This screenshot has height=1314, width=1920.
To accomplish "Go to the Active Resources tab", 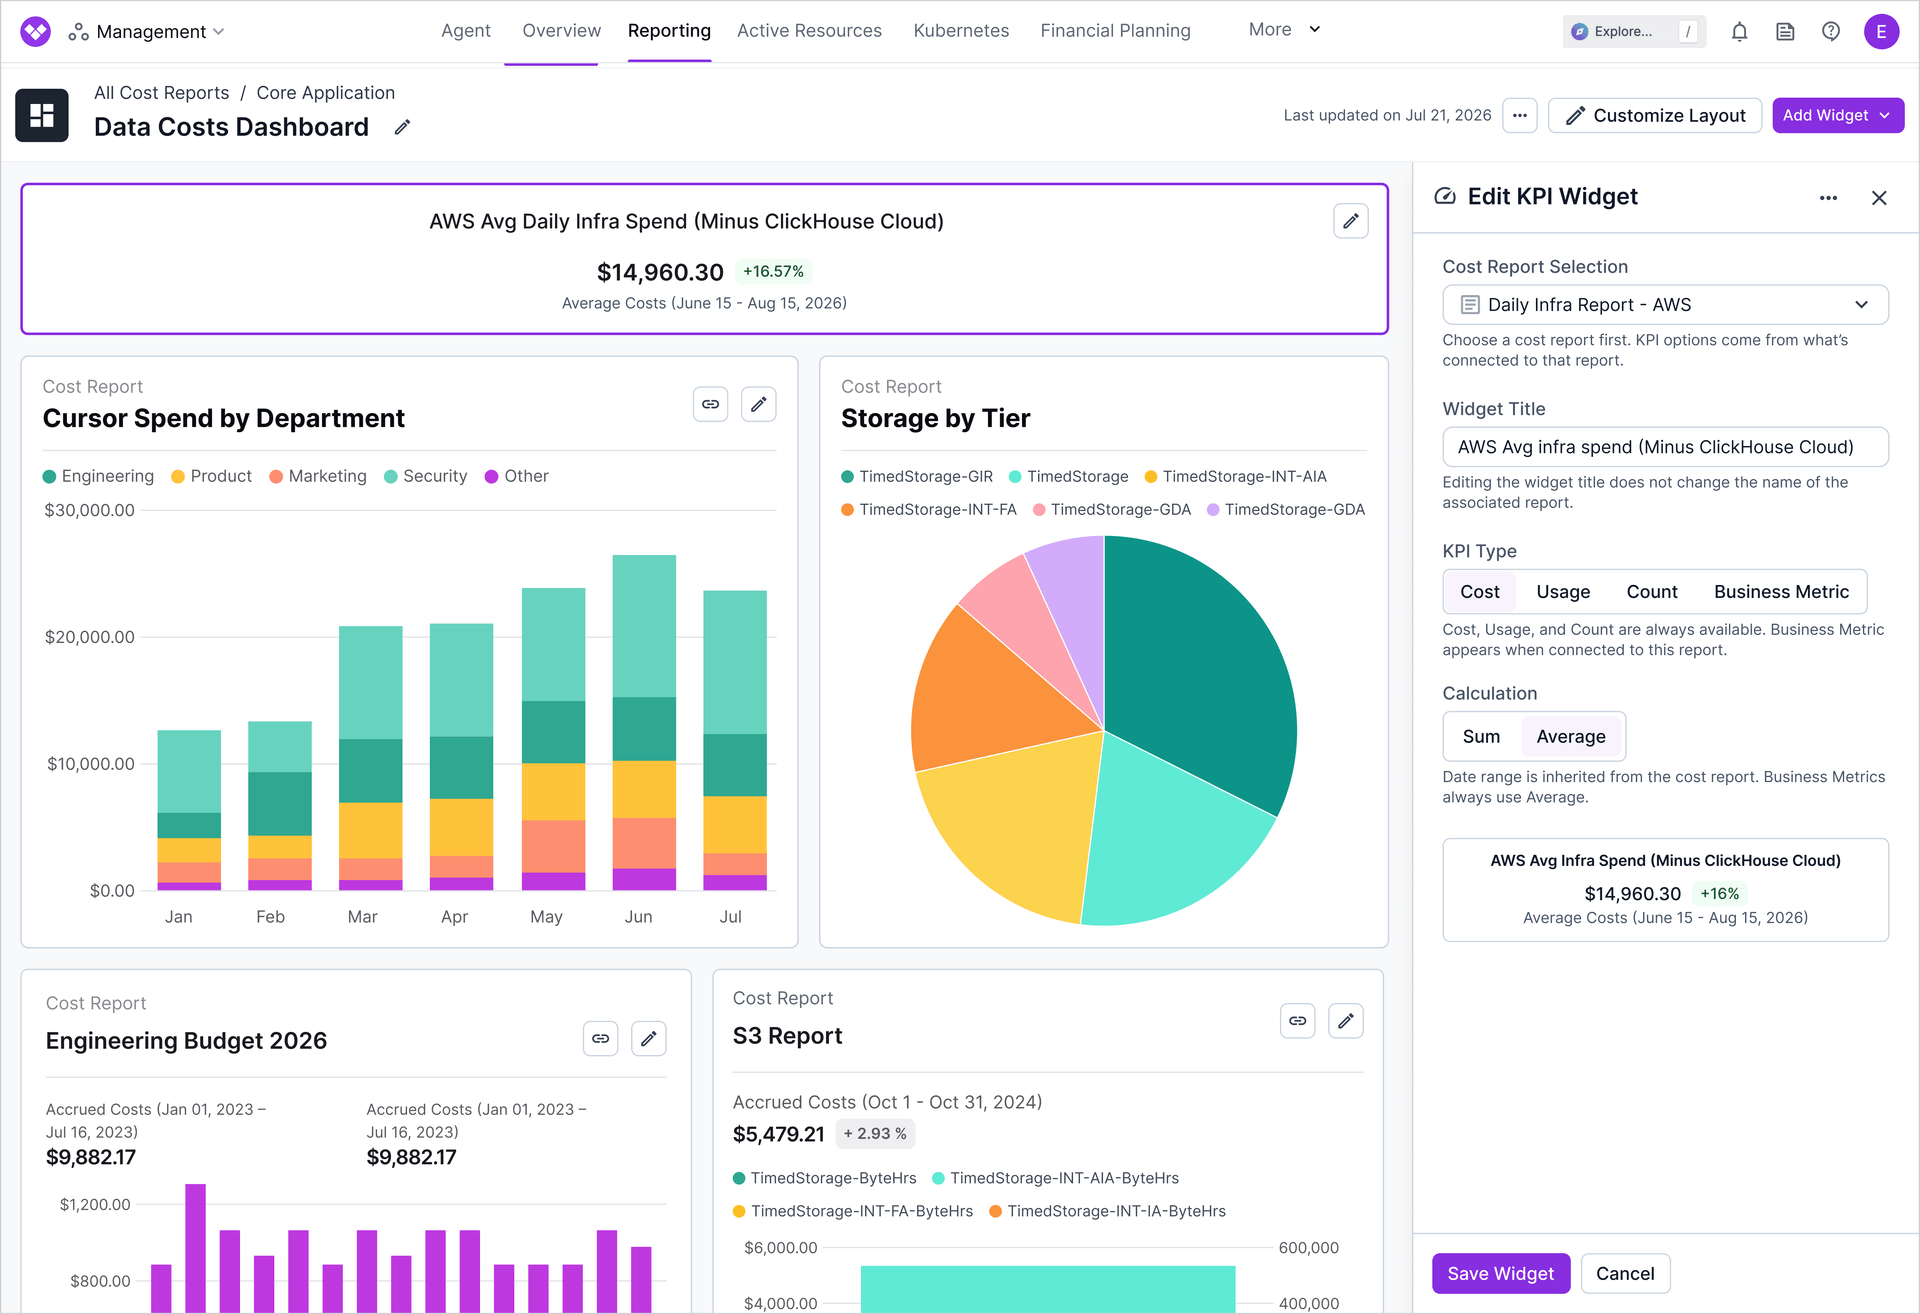I will pos(809,31).
